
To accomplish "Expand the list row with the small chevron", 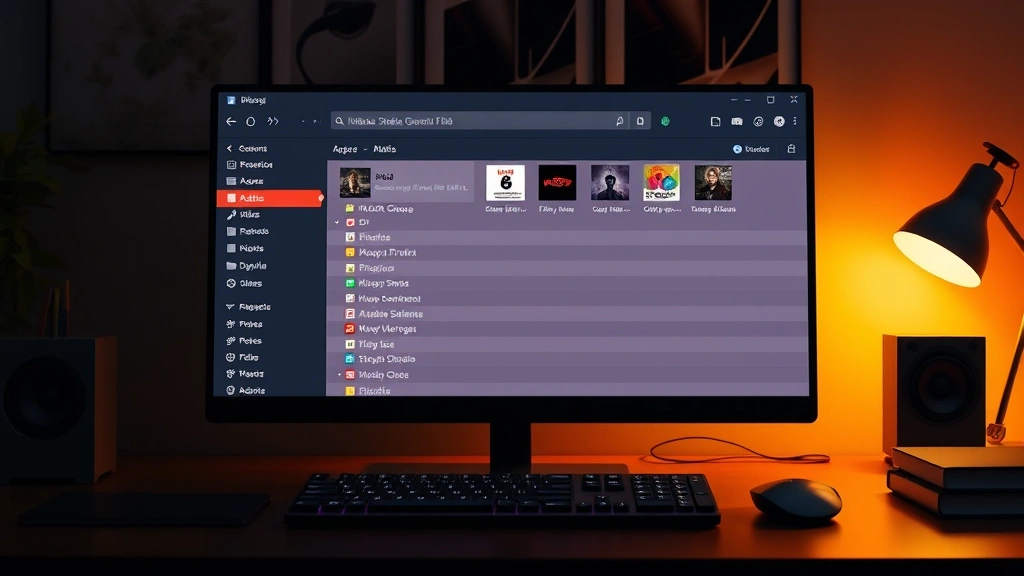I will tap(338, 221).
